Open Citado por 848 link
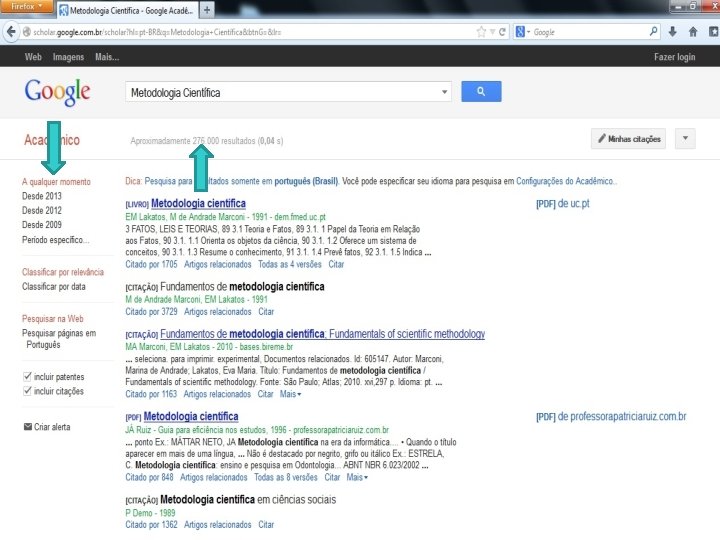This screenshot has height=540, width=720. pos(149,477)
